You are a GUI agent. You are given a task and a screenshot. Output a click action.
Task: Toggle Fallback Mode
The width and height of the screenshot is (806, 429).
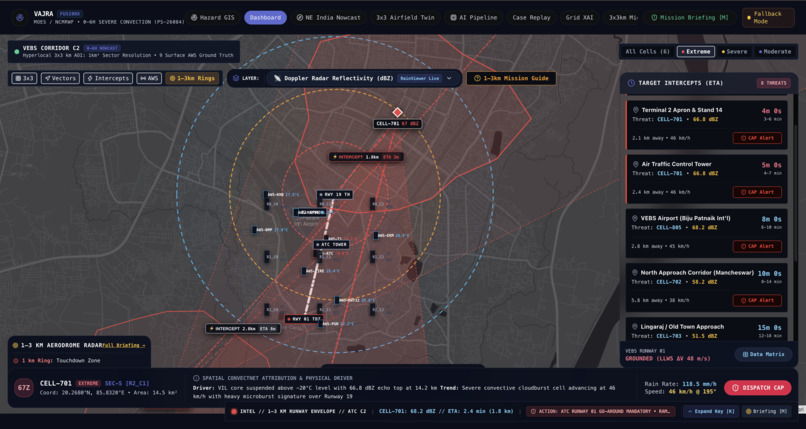(x=768, y=17)
